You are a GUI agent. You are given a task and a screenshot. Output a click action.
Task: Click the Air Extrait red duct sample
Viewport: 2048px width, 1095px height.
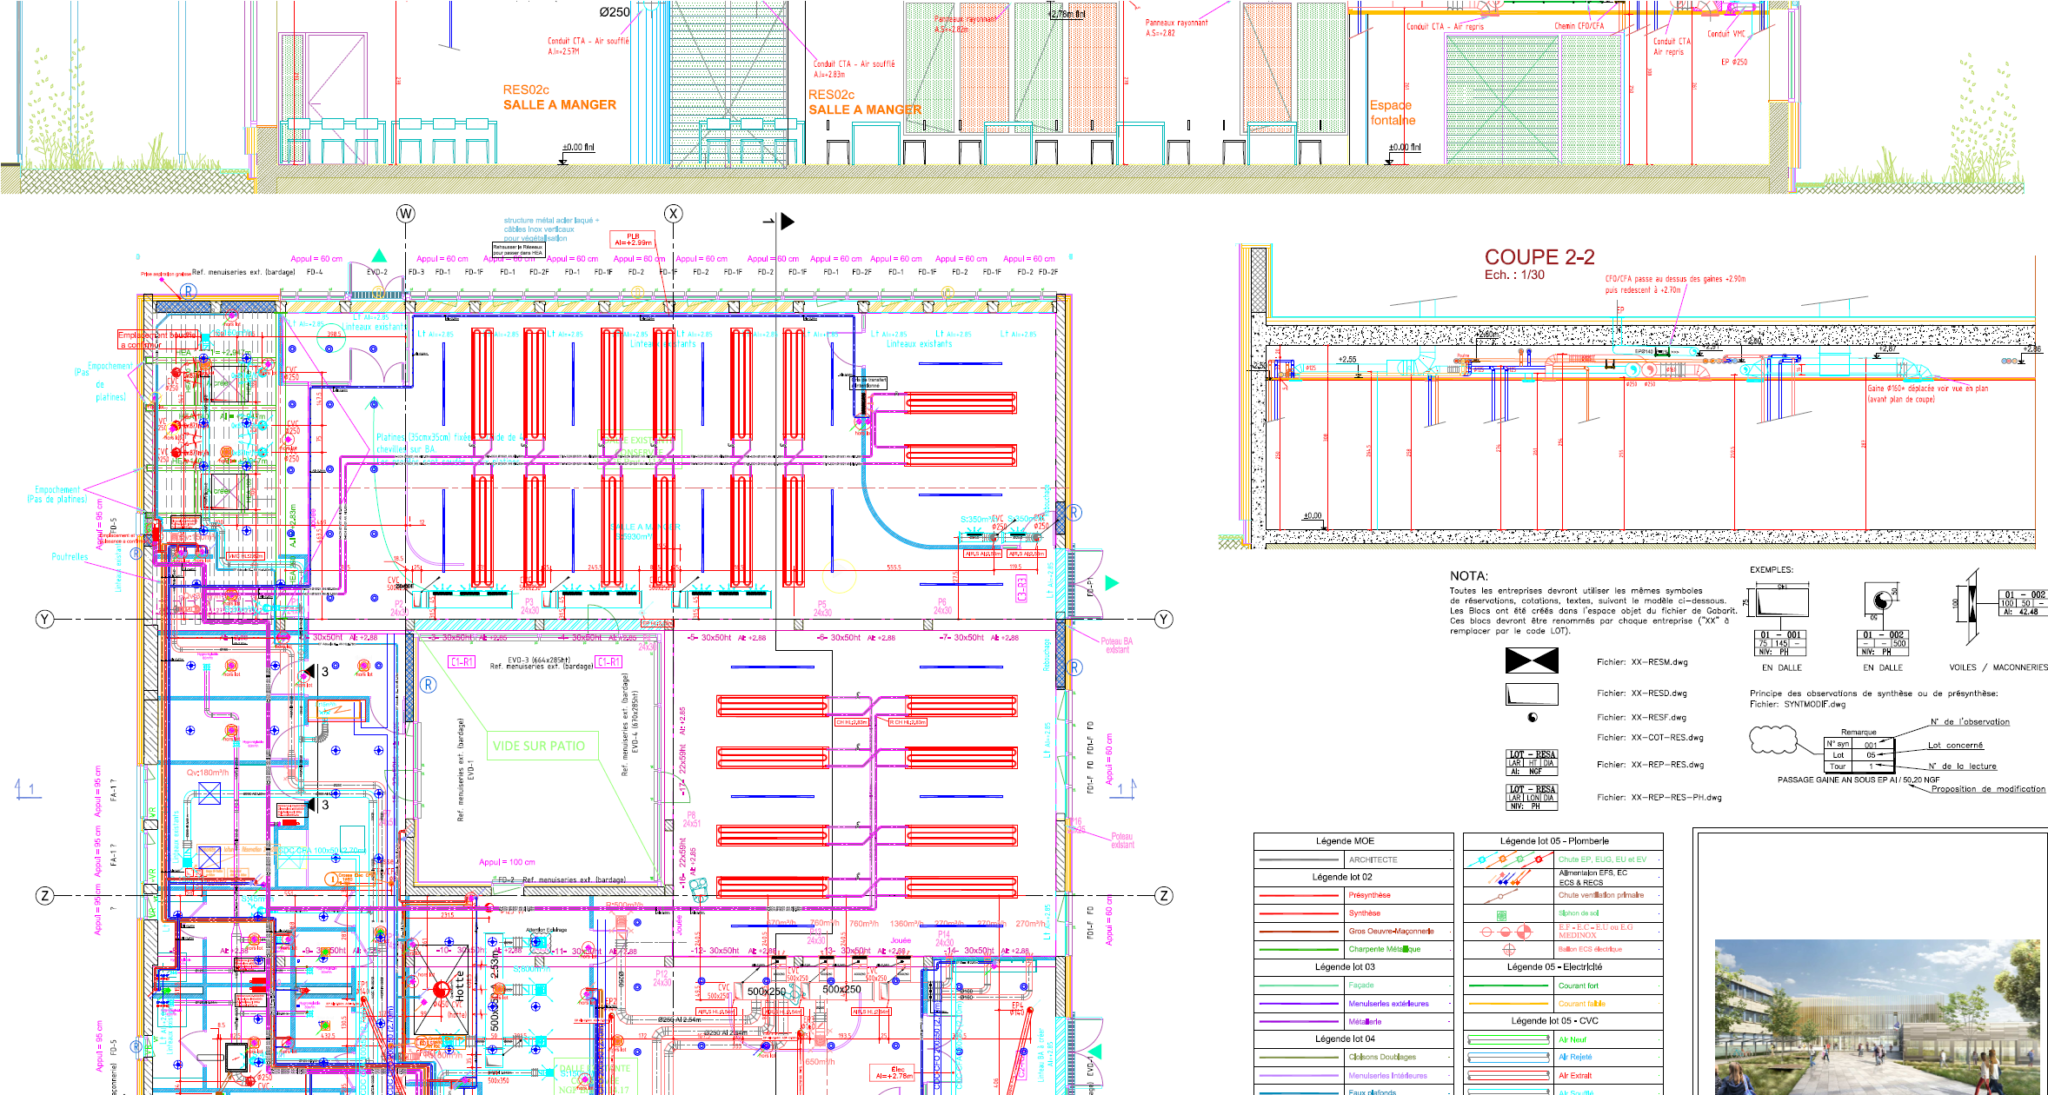click(1508, 1076)
